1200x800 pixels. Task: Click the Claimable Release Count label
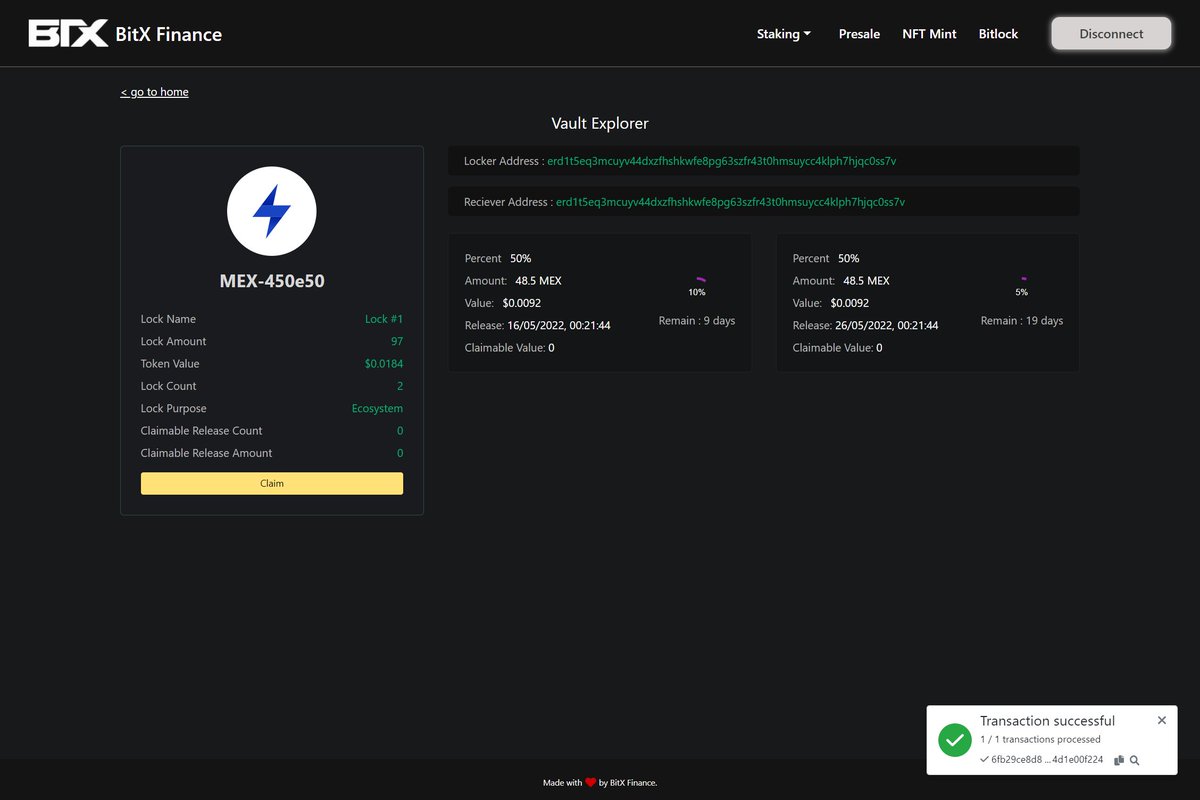tap(202, 431)
